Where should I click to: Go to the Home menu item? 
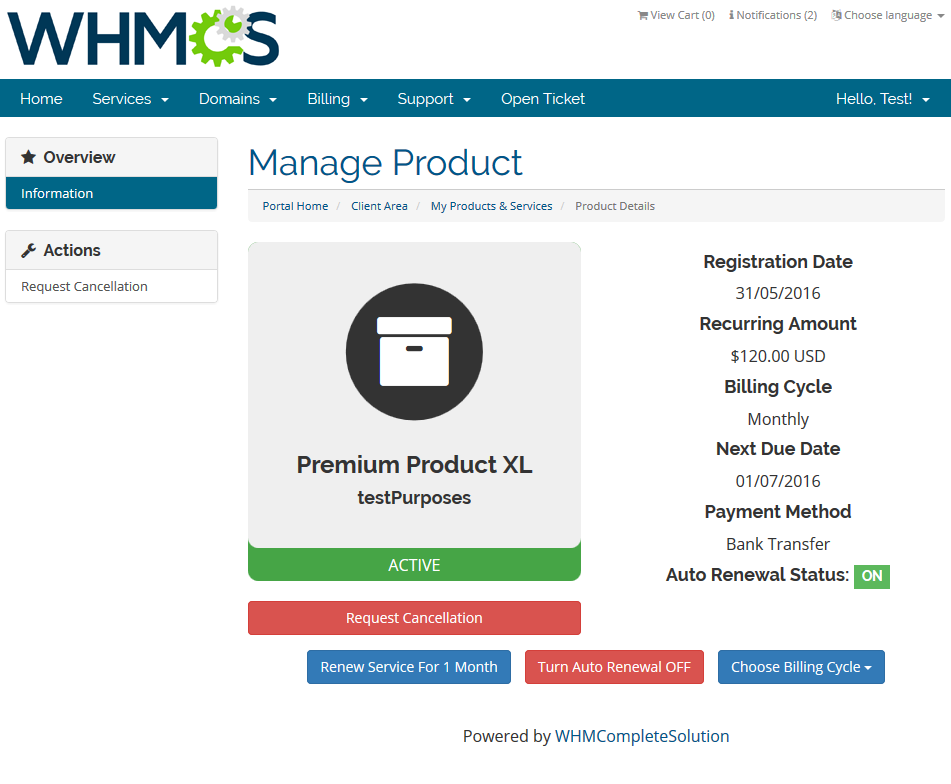tap(41, 99)
